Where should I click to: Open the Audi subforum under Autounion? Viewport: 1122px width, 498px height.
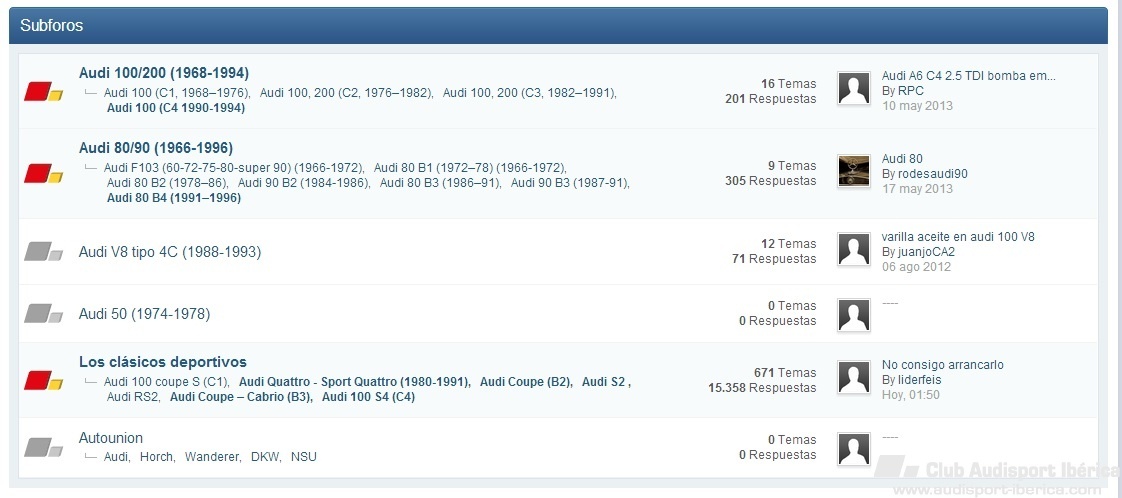[x=117, y=456]
